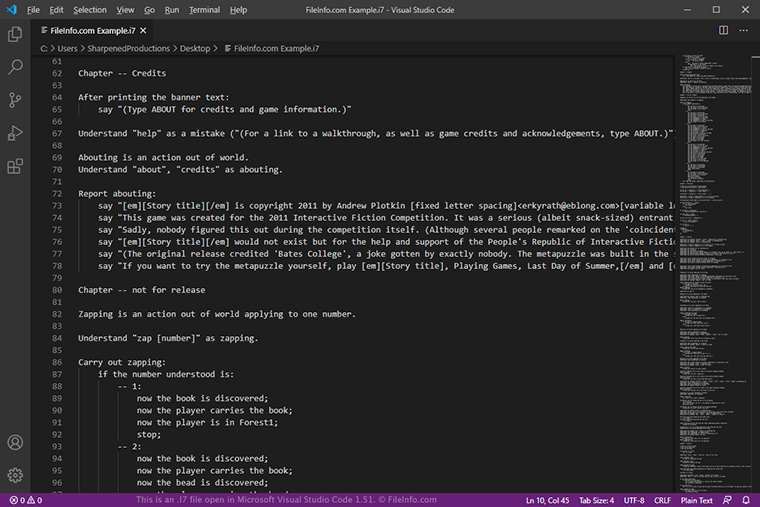Open the Selection menu
Screen dimensions: 760x507
[x=89, y=9]
